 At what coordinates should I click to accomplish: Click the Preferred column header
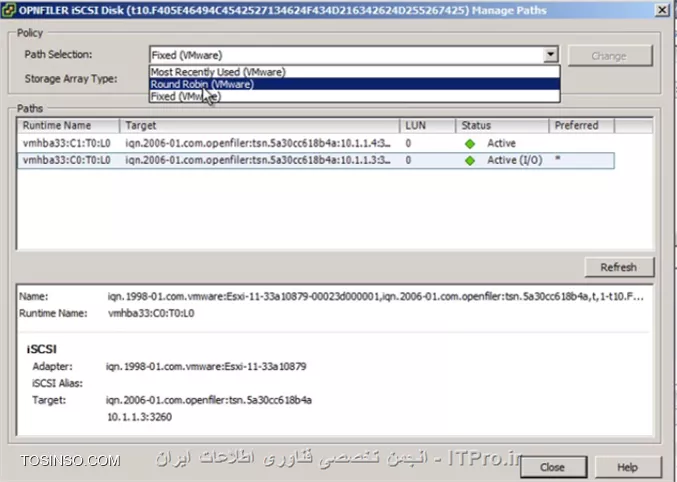tap(581, 126)
